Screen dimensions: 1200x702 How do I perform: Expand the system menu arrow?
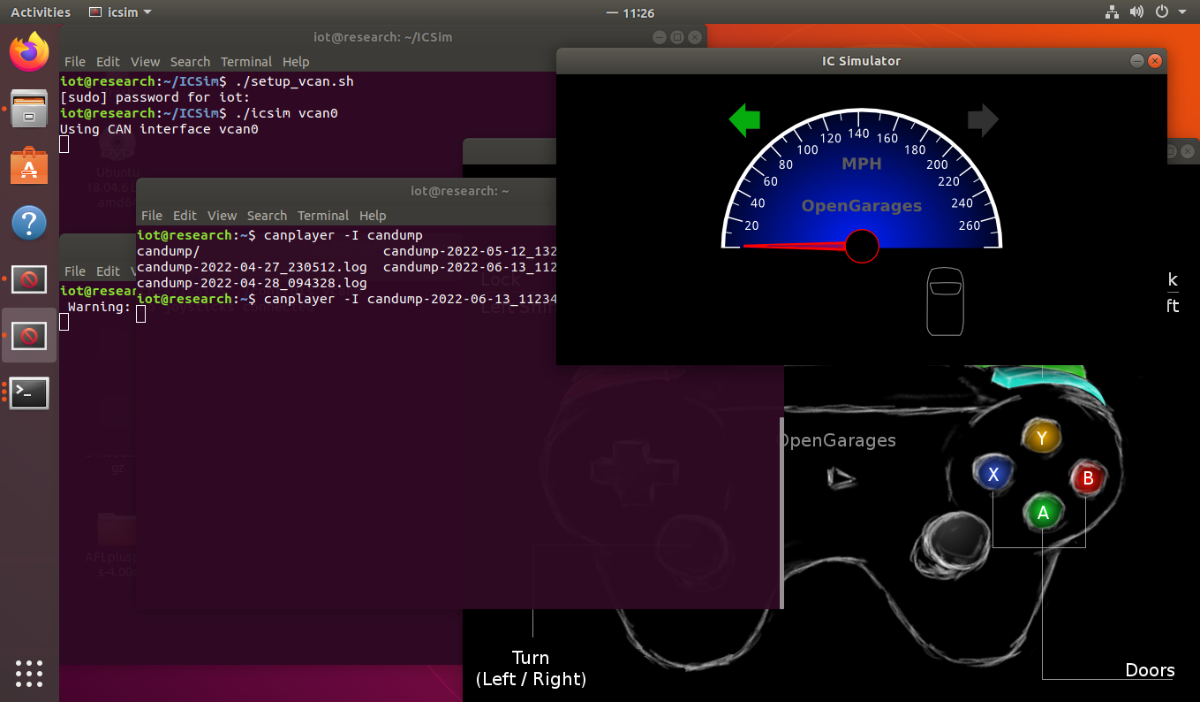tap(1180, 12)
